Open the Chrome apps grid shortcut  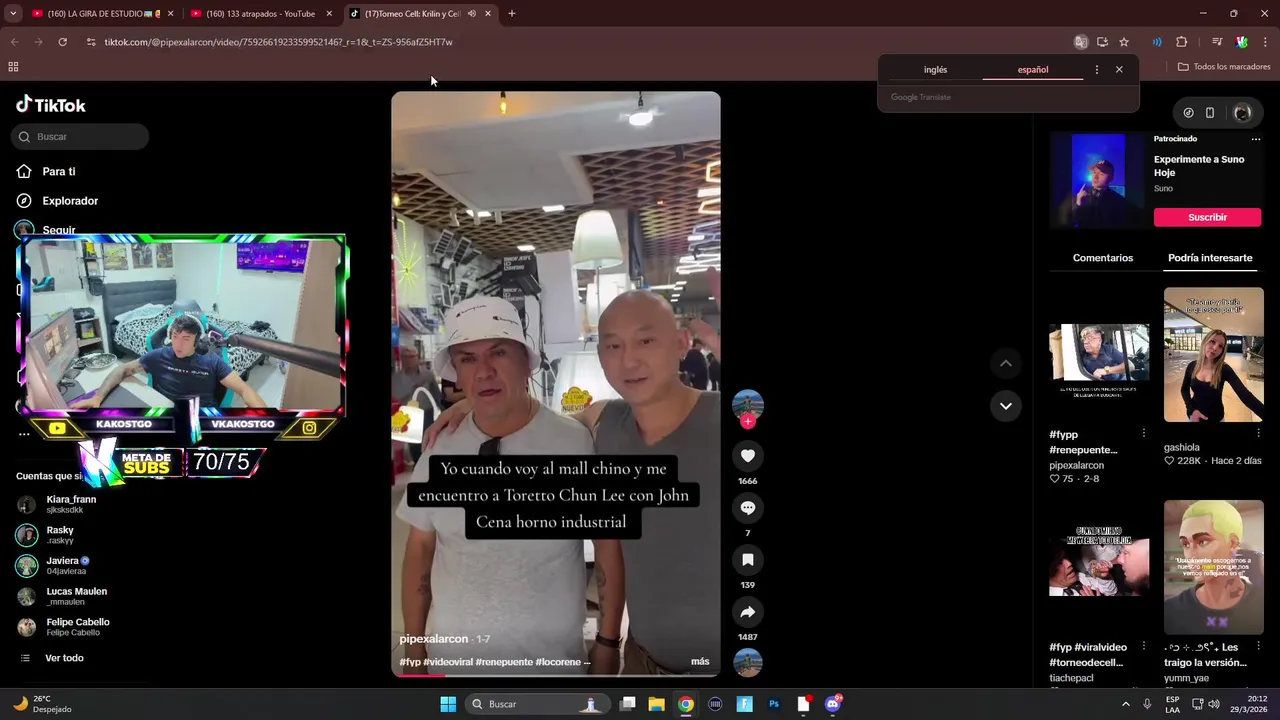(13, 67)
